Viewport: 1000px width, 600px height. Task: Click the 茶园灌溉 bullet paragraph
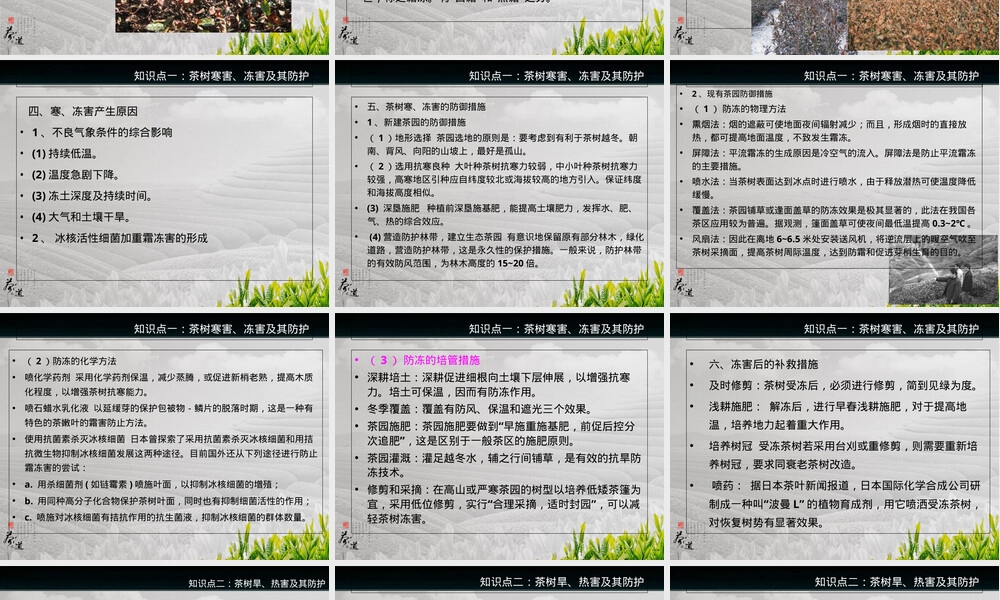point(503,465)
